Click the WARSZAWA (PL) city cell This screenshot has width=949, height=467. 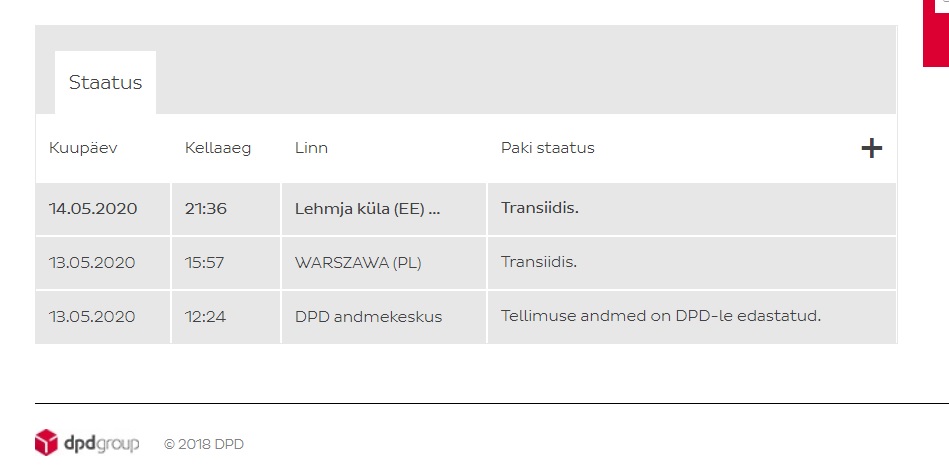click(x=384, y=263)
